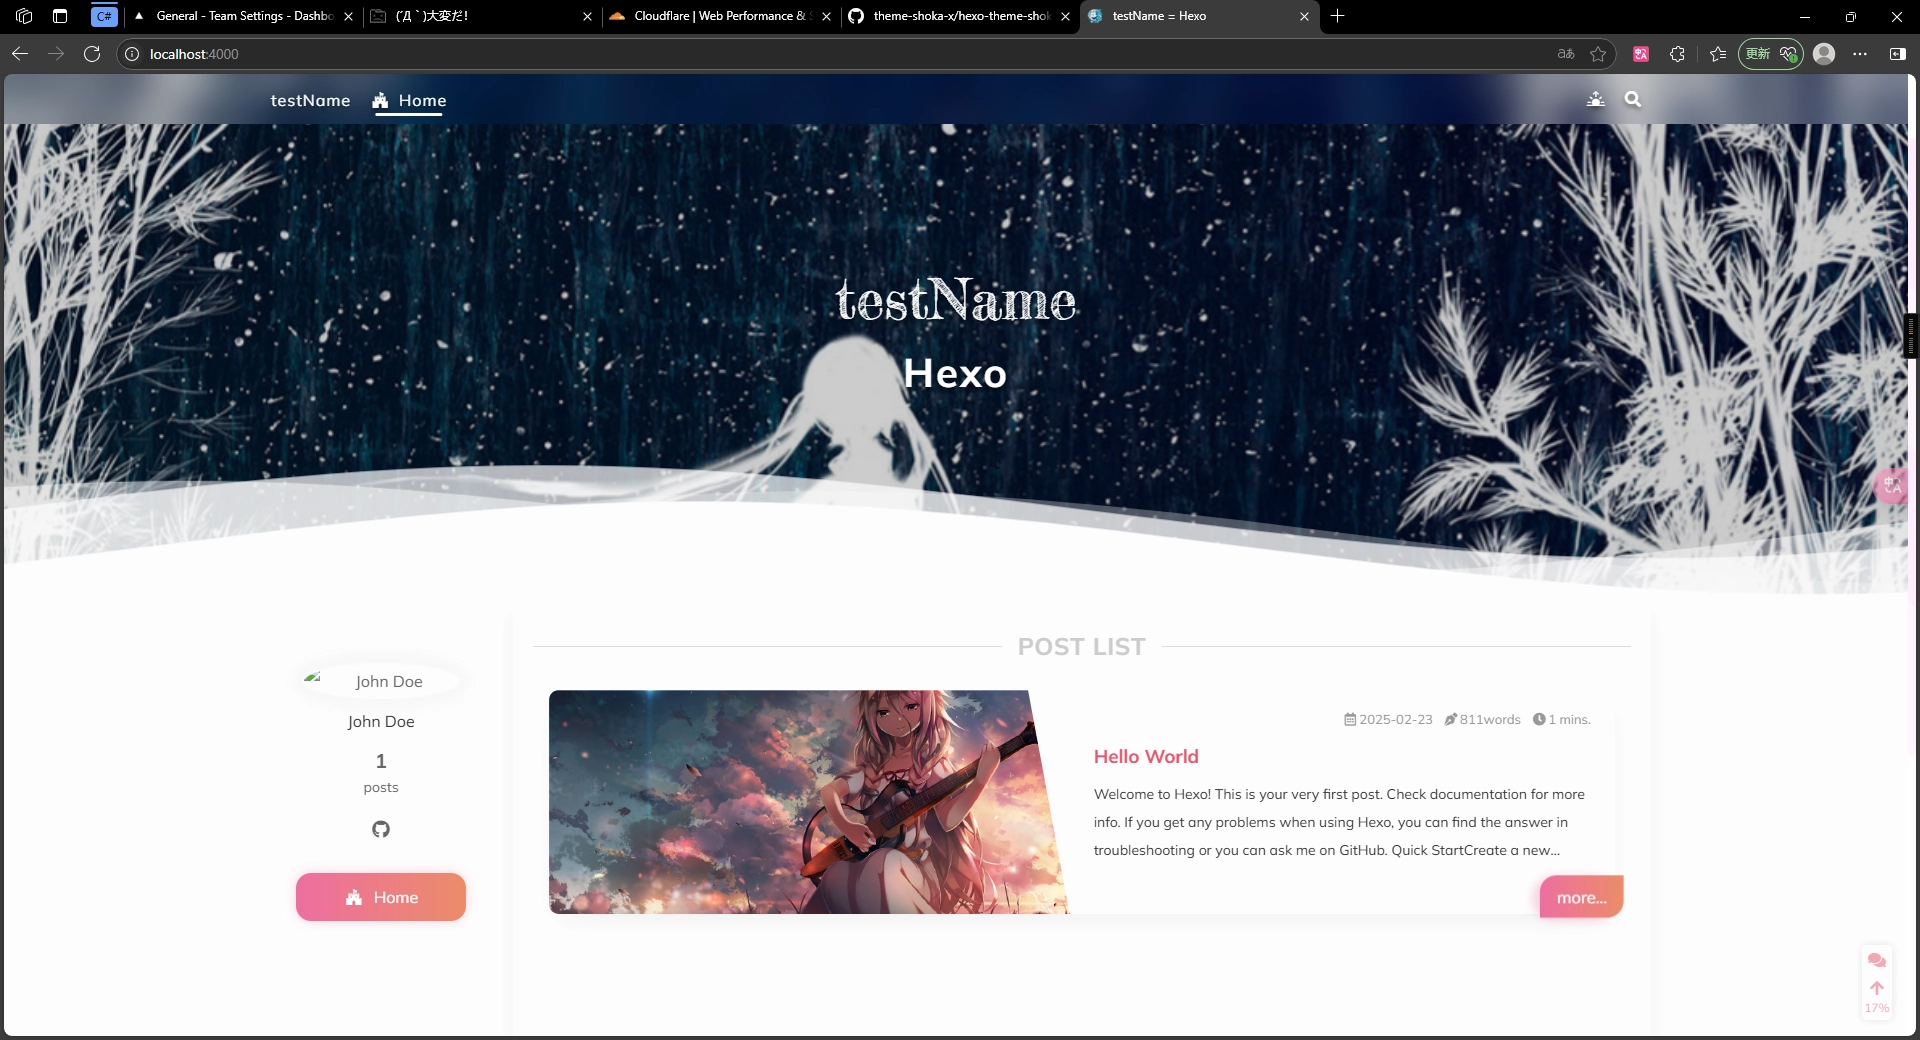Viewport: 1920px width, 1040px height.
Task: Add page to favorites with star icon
Action: point(1598,54)
